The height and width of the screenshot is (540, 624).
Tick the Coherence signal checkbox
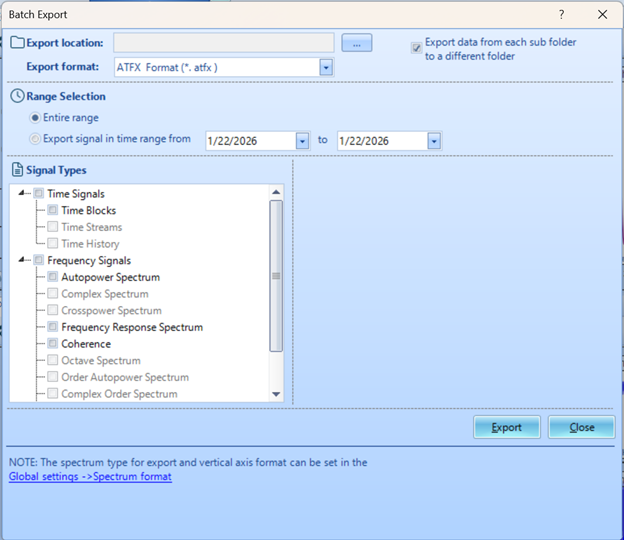[x=53, y=344]
